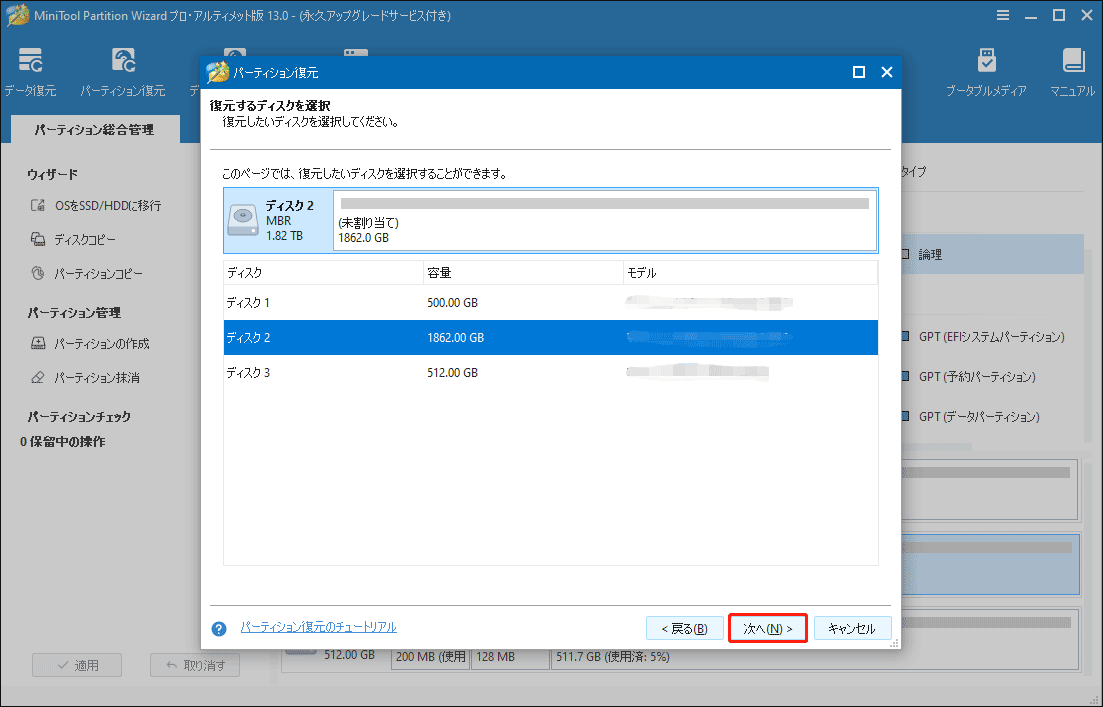
Task: Select ディスクコピー in the sidebar
Action: (73, 239)
